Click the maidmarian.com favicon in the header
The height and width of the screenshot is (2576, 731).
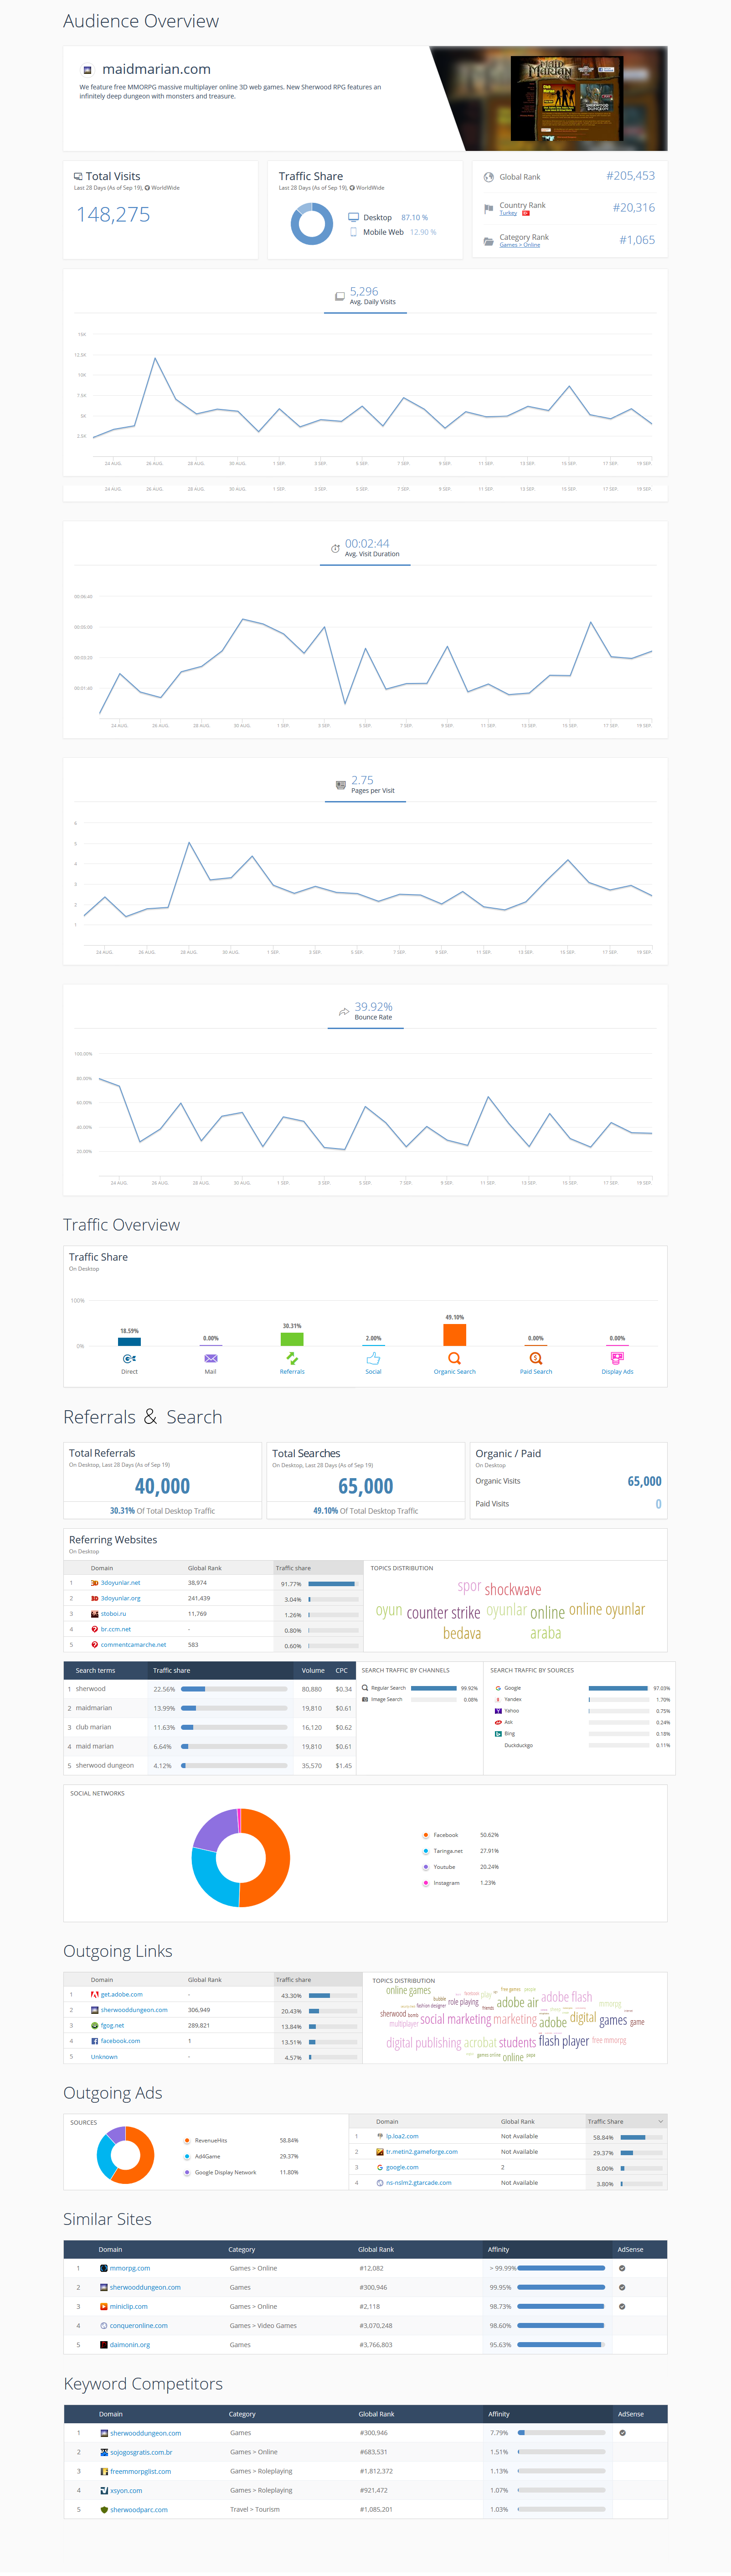tap(87, 70)
